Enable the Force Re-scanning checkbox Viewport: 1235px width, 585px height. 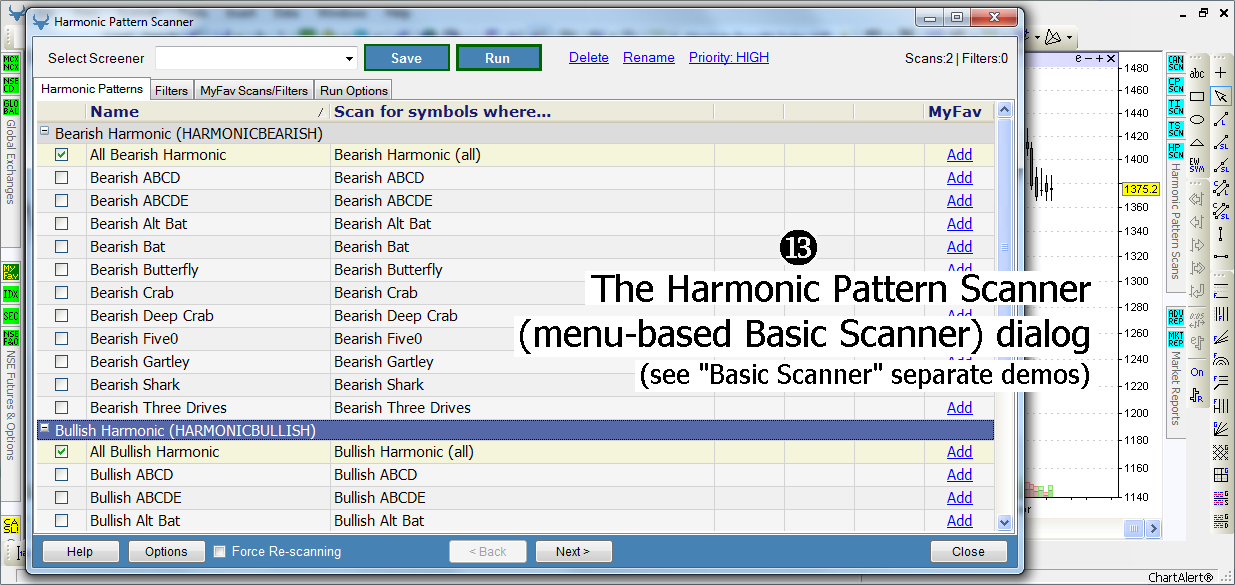click(x=220, y=551)
